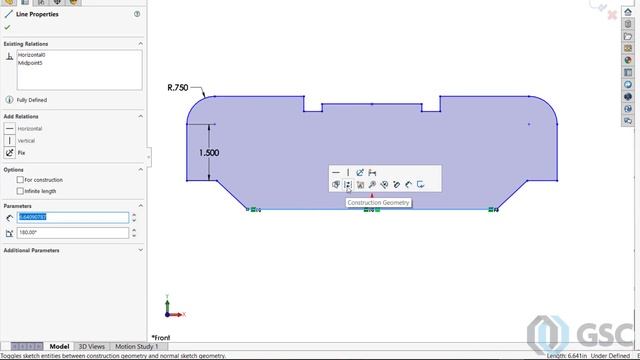Click Fix relation icon in Add Relations
Image resolution: width=640 pixels, height=360 pixels.
[x=9, y=153]
